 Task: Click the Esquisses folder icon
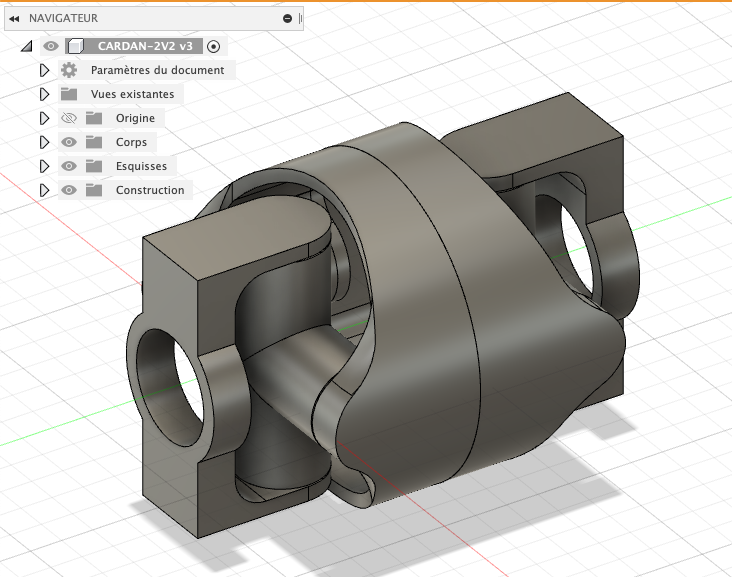click(x=94, y=166)
